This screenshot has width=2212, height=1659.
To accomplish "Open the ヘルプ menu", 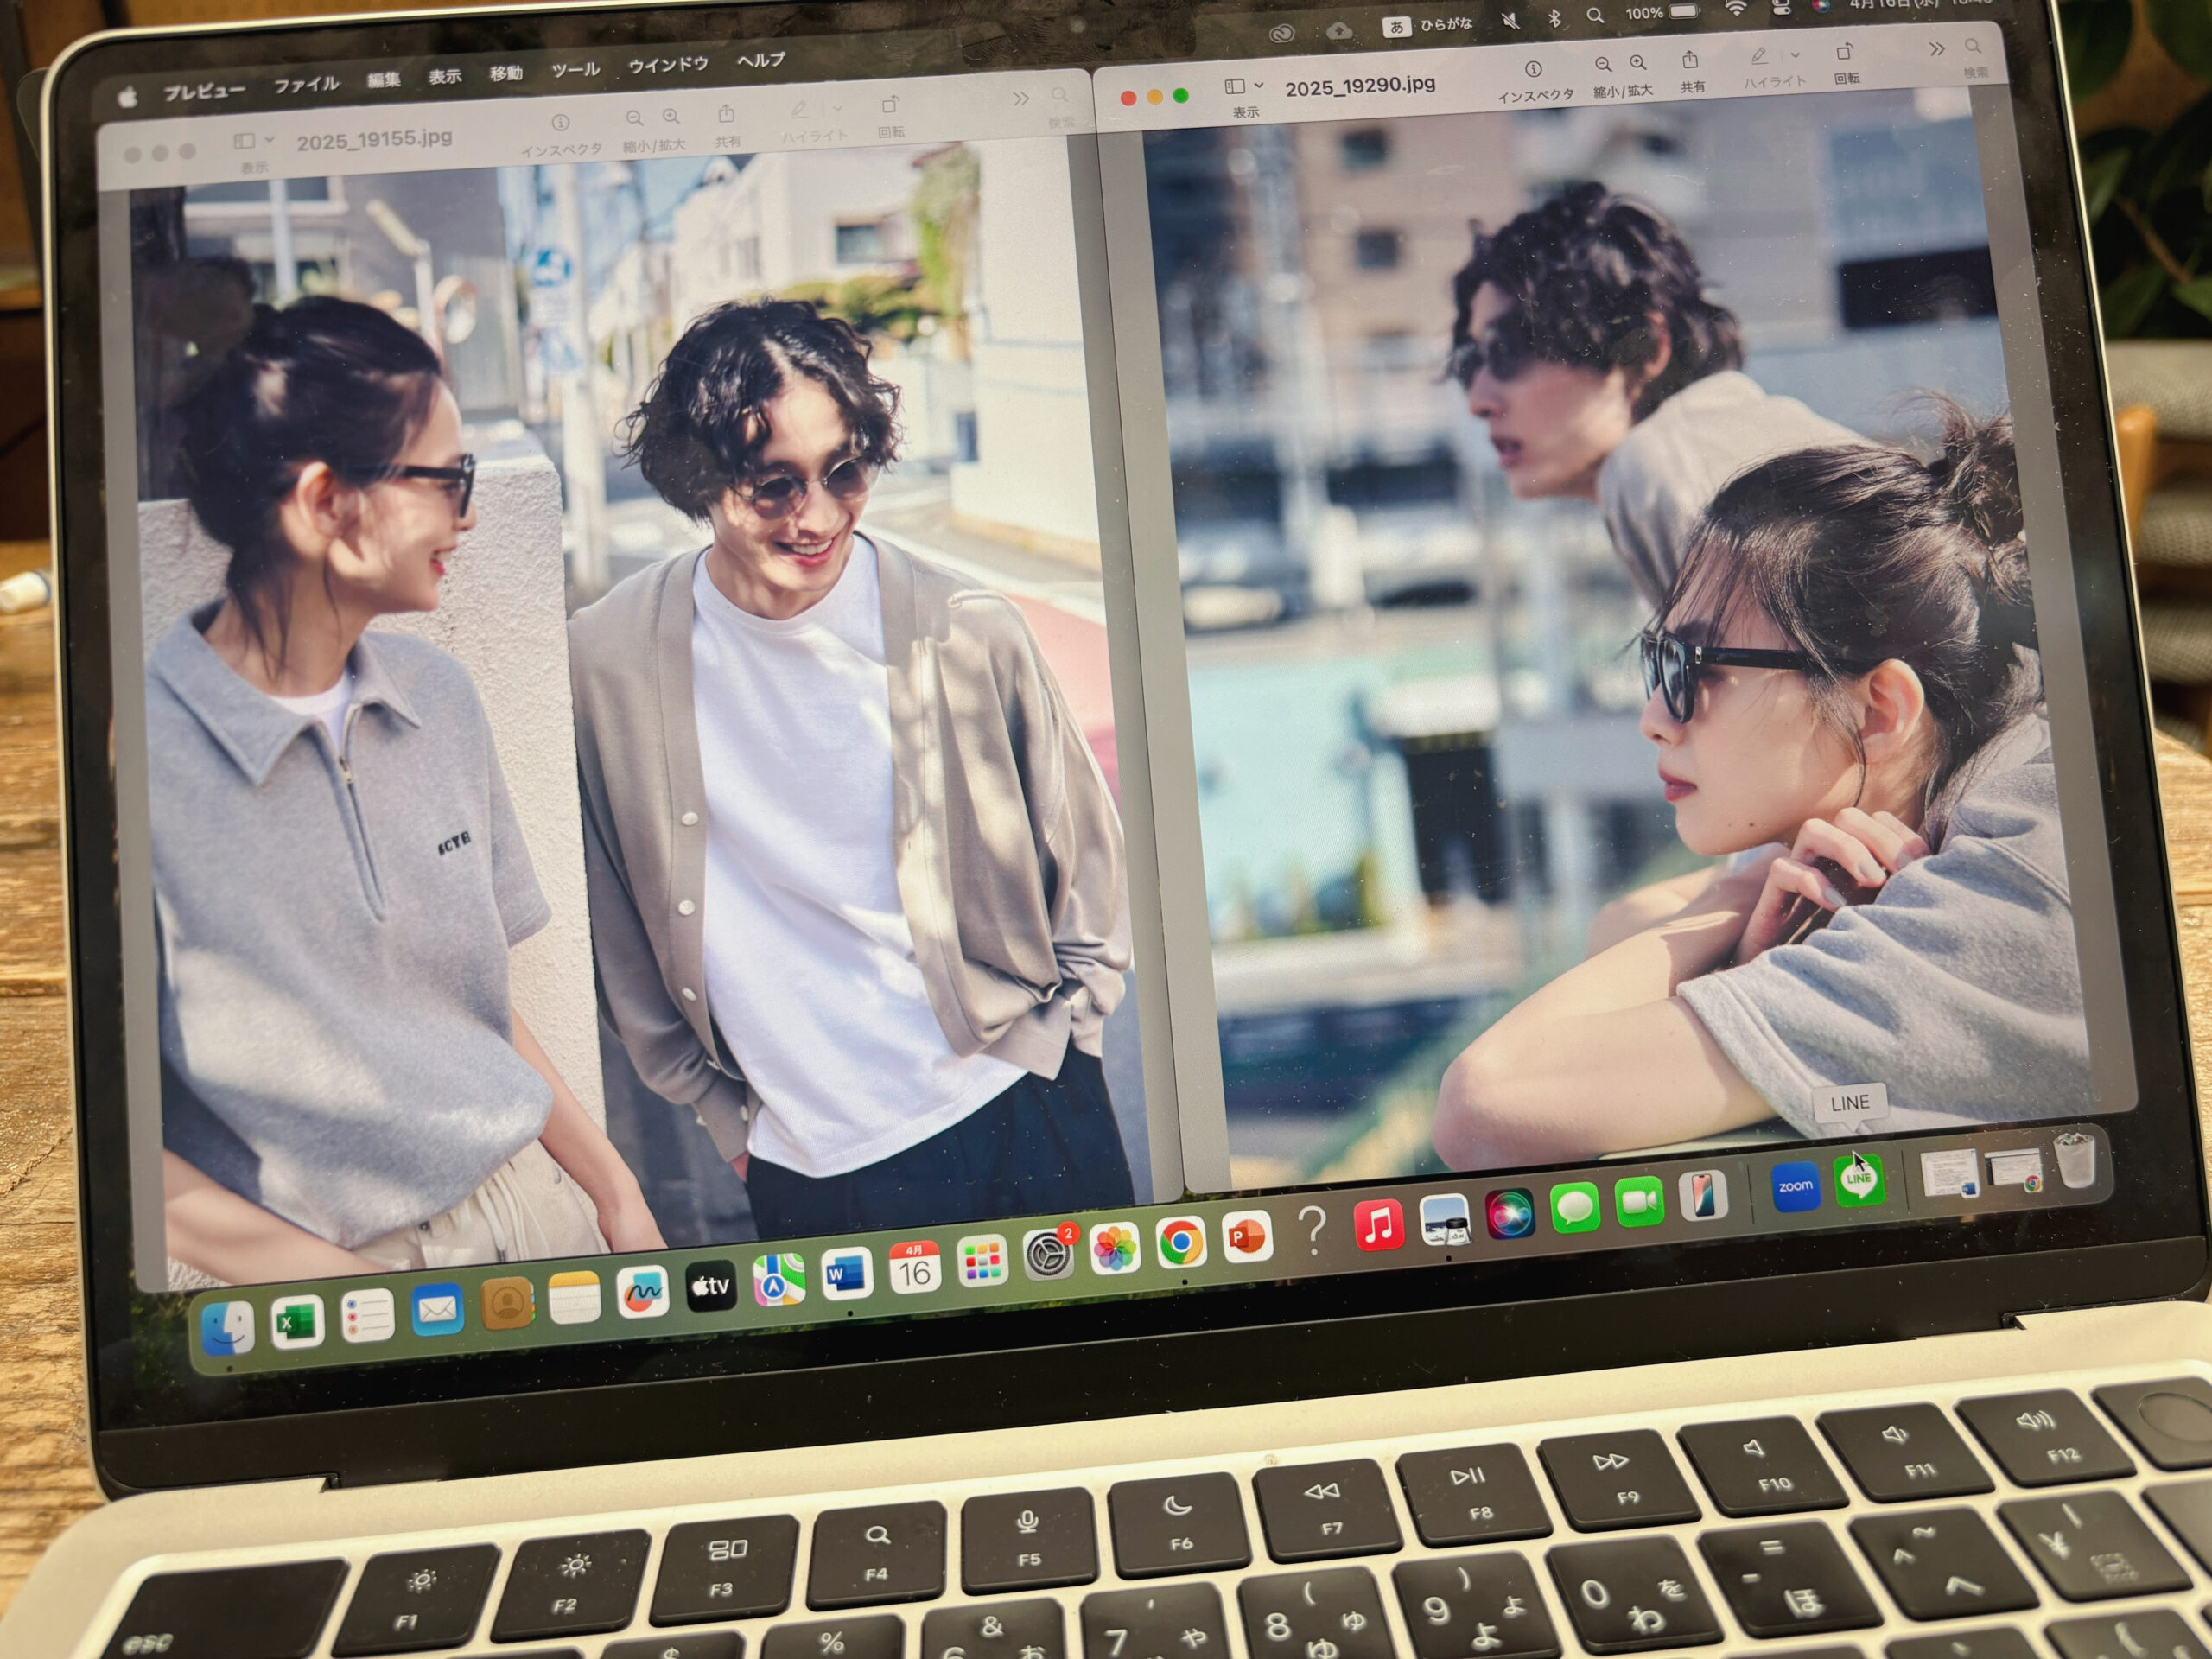I will (x=760, y=60).
